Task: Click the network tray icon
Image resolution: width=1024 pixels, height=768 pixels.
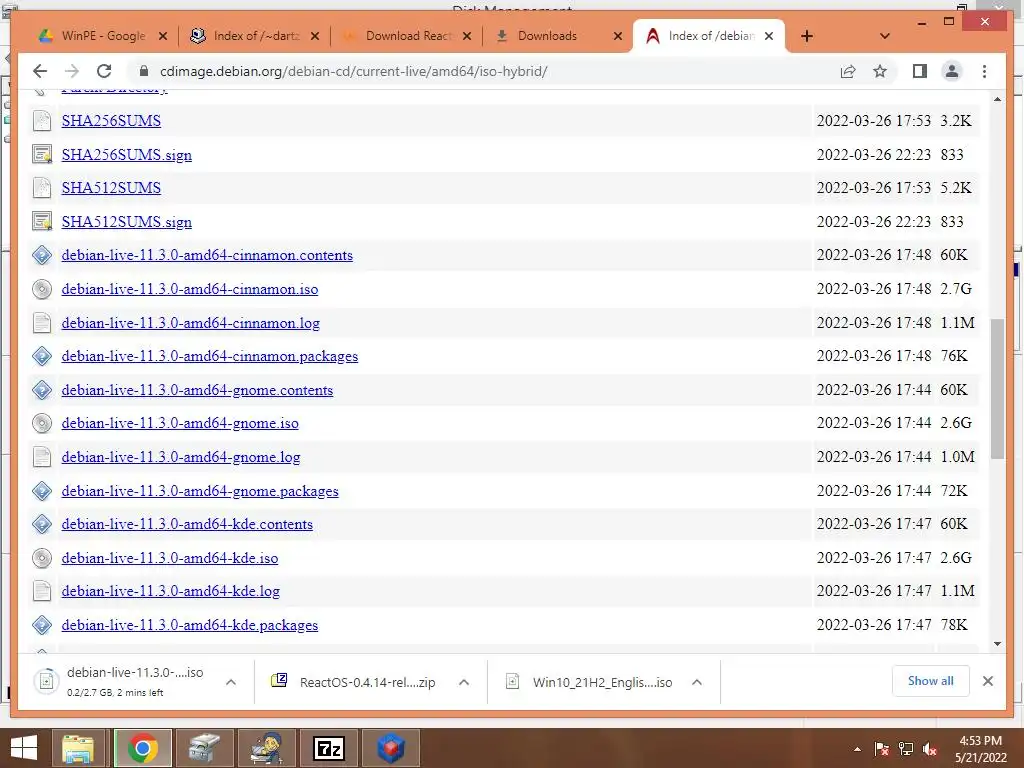Action: pos(906,749)
